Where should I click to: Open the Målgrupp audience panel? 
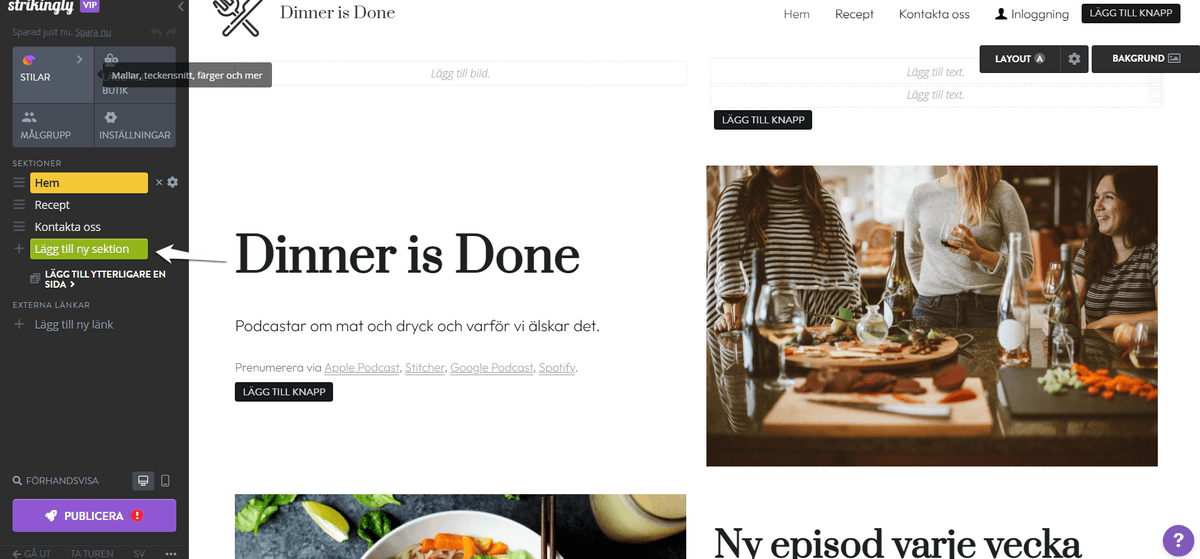pyautogui.click(x=53, y=126)
